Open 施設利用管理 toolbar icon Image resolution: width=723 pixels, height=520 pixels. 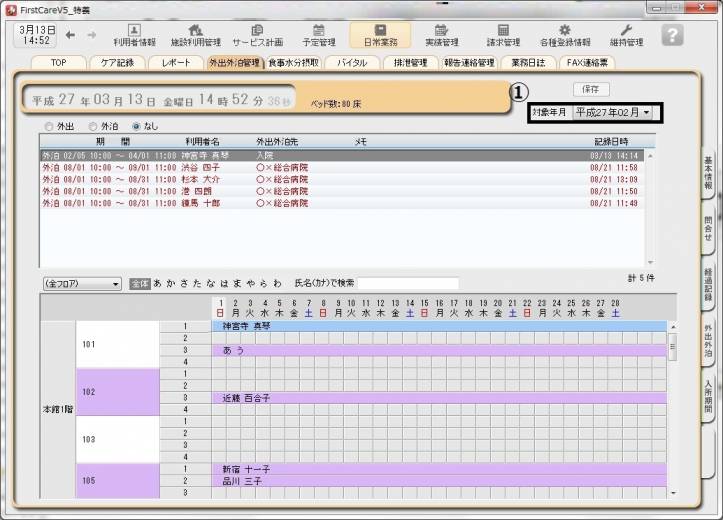[195, 35]
